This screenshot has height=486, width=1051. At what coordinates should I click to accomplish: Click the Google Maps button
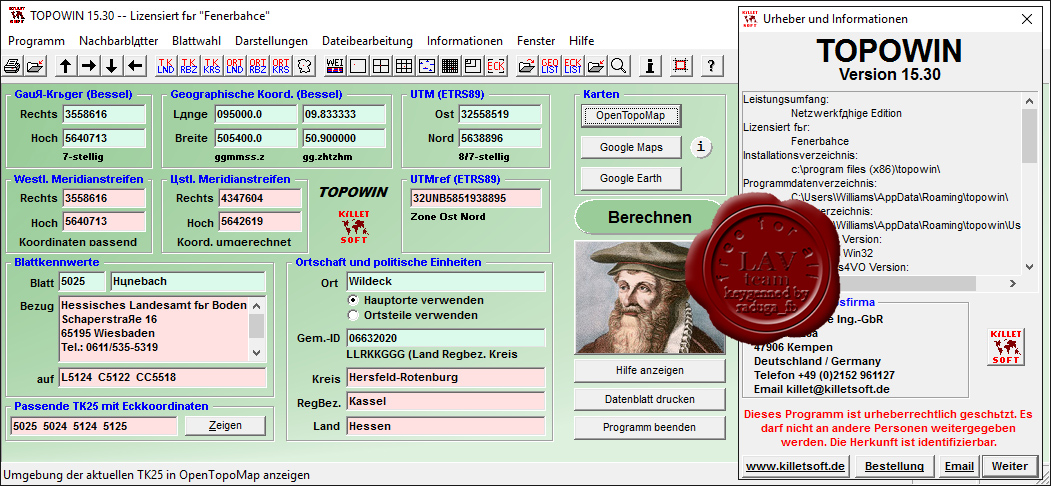631,147
